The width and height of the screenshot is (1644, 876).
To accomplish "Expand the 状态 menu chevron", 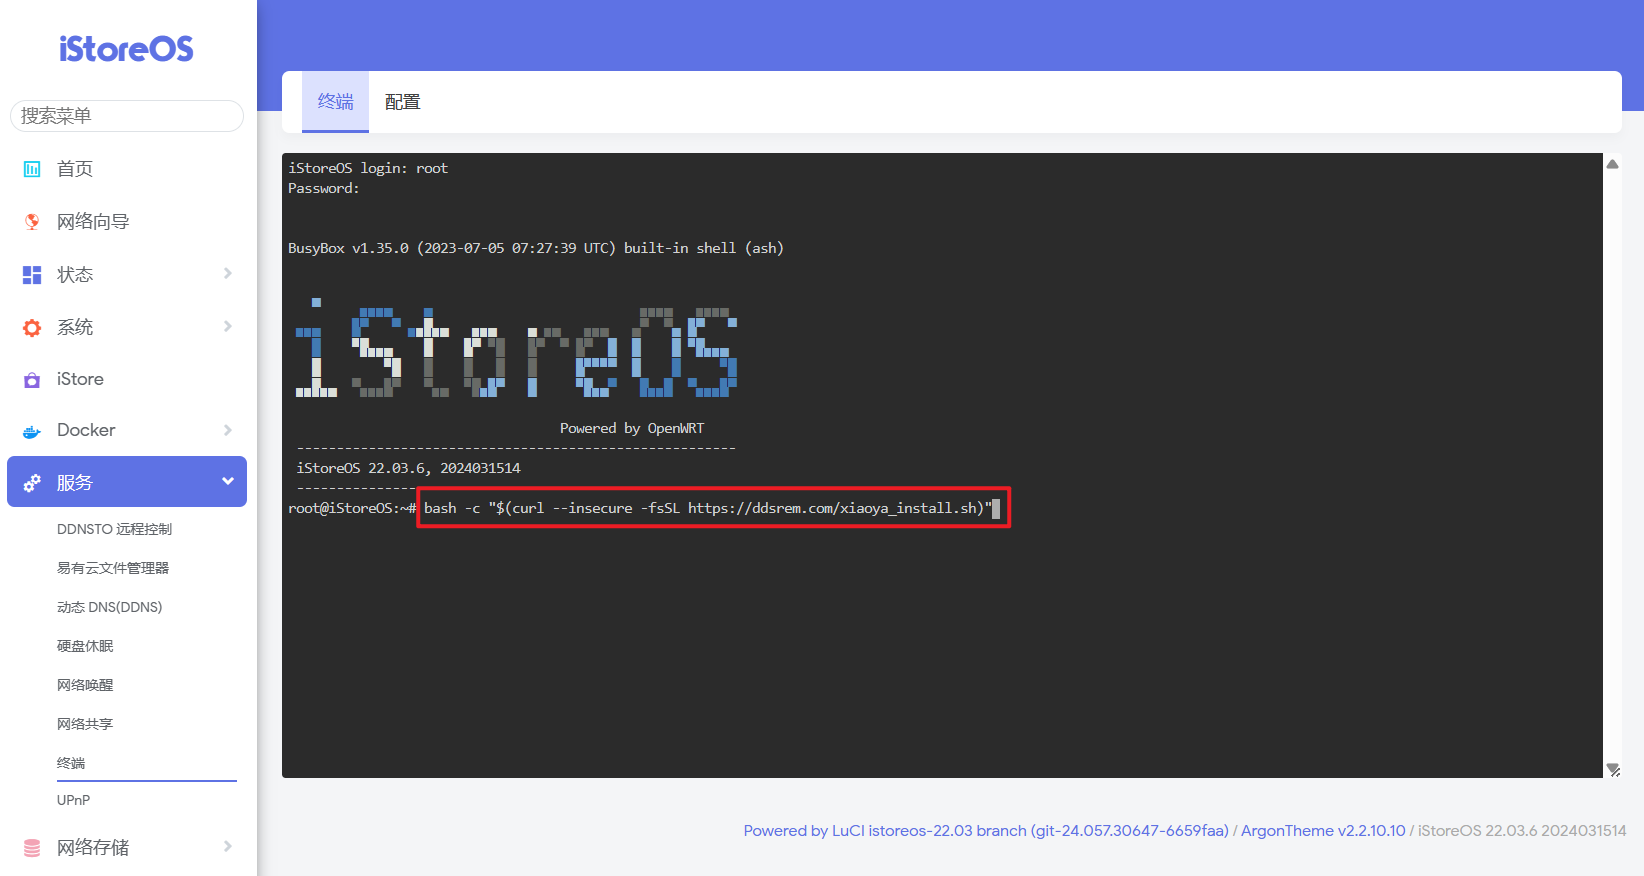I will click(228, 274).
